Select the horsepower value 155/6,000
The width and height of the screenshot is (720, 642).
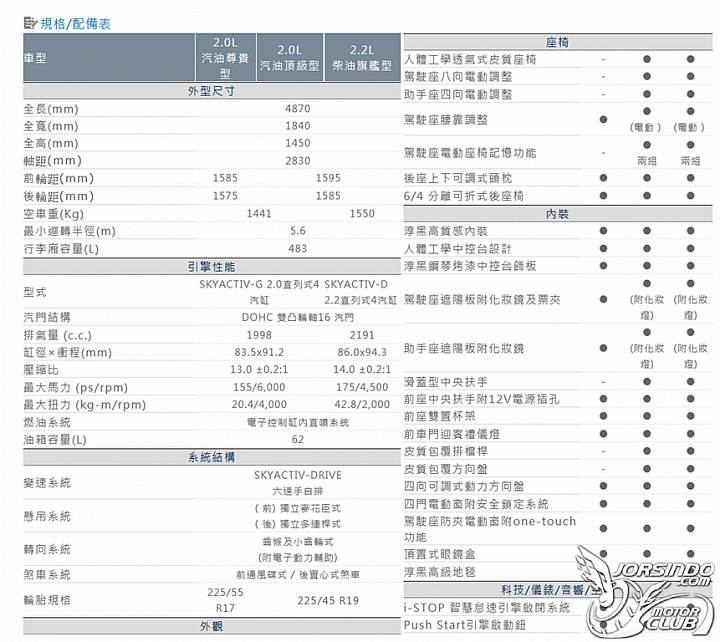pos(259,388)
